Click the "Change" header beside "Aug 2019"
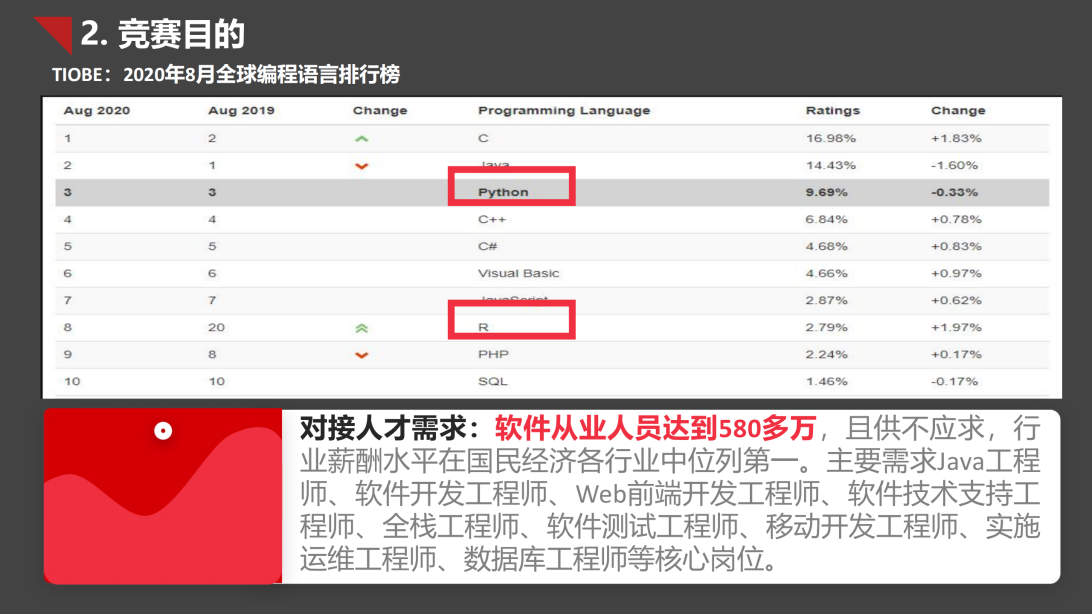1092x614 pixels. 380,111
